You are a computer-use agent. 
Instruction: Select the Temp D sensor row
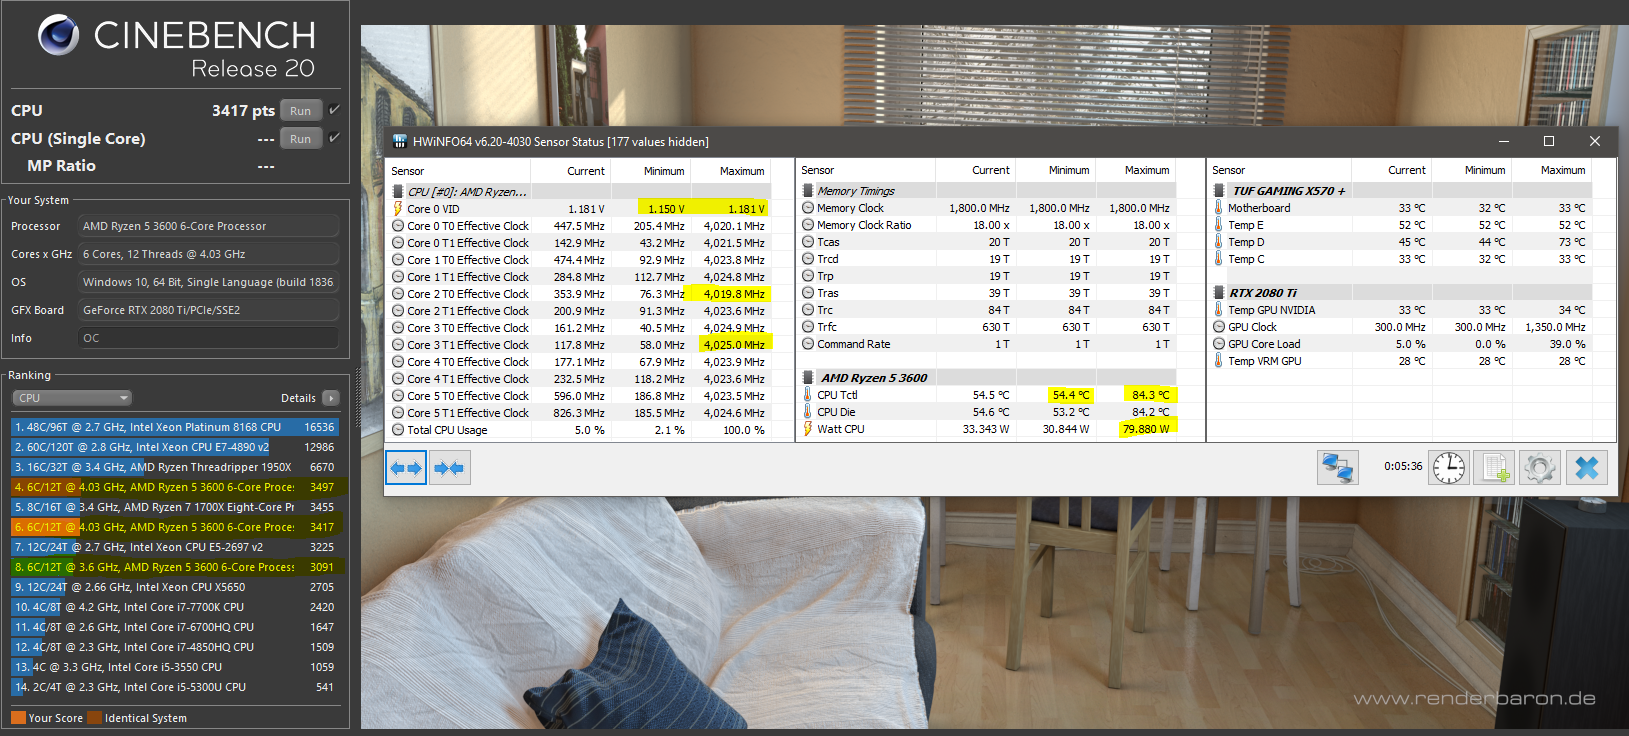coord(1400,242)
